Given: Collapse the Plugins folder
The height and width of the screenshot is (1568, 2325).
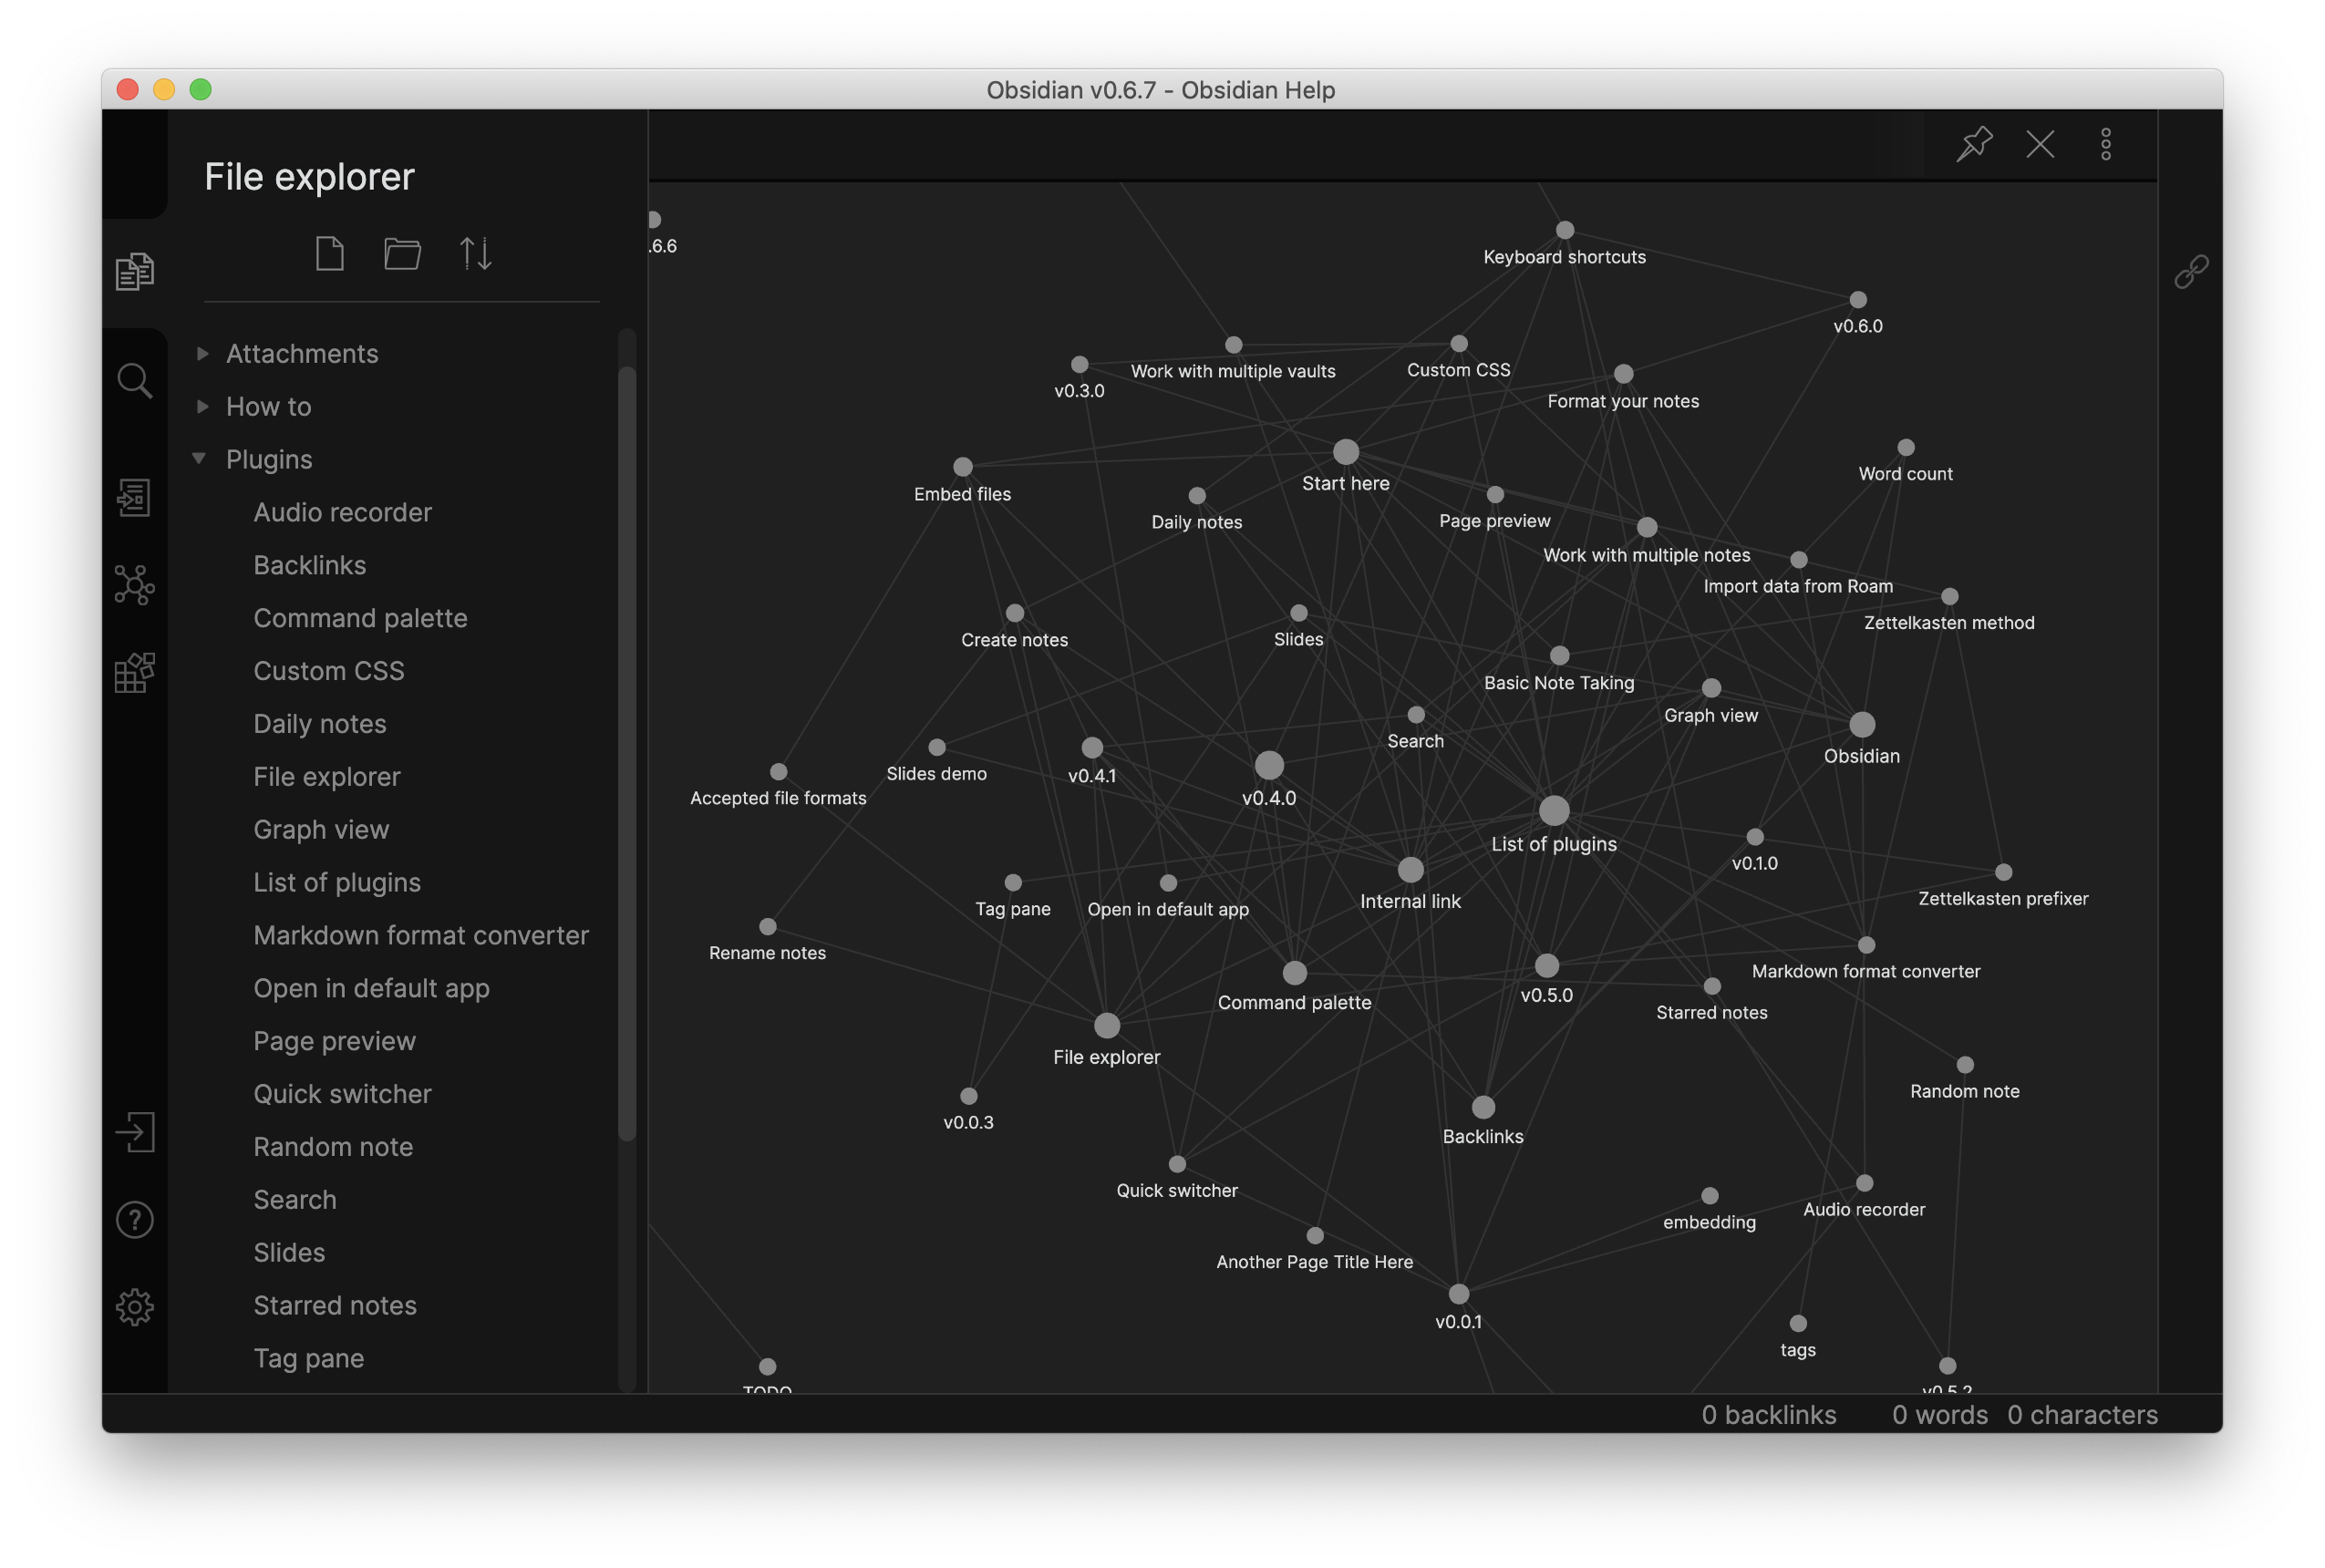Looking at the screenshot, I should [x=268, y=460].
